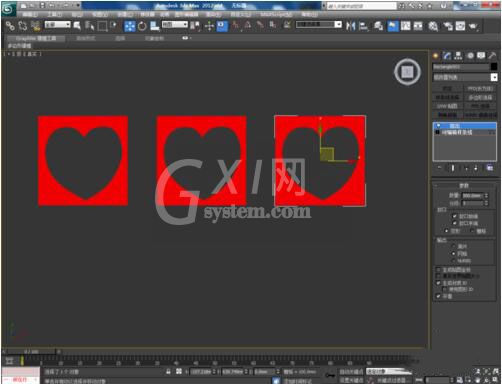Click the Select and Manipulate icon
This screenshot has width=502, height=384.
click(x=209, y=26)
